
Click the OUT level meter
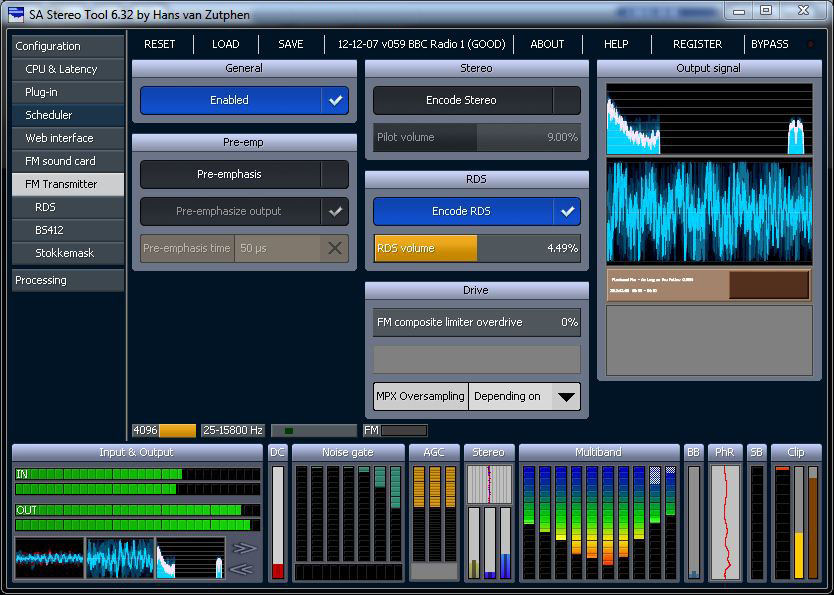point(138,517)
